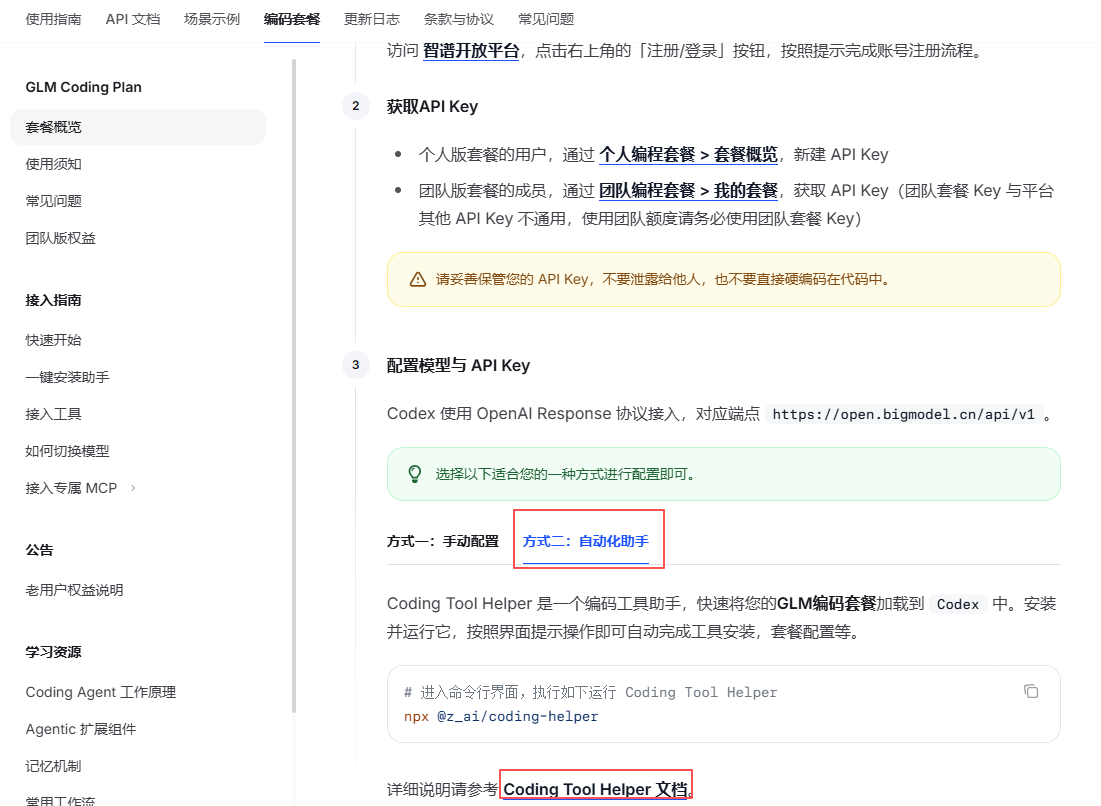
Task: Open the API 文档 top tab
Action: click(x=133, y=19)
